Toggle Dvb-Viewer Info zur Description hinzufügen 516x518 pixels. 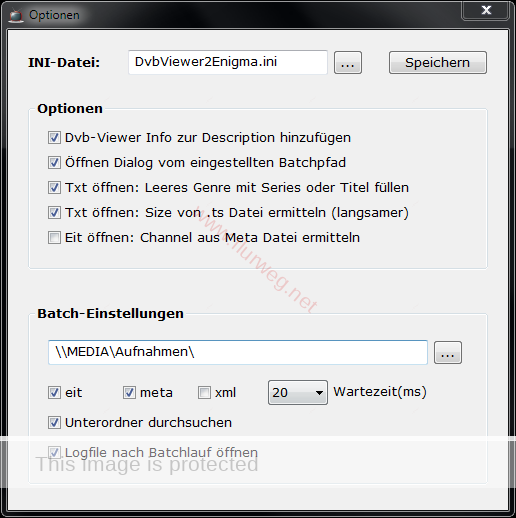pos(54,137)
